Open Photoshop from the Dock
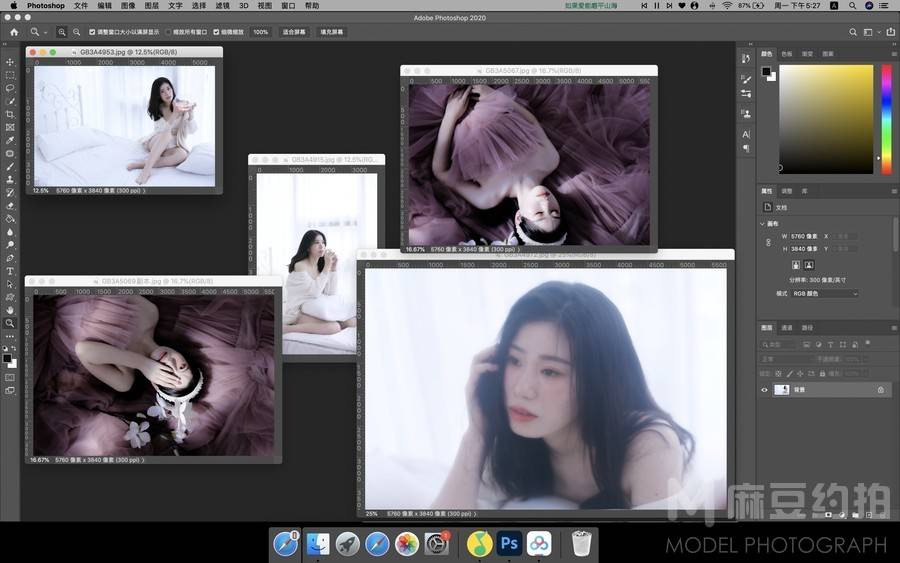The image size is (900, 563). (x=509, y=543)
